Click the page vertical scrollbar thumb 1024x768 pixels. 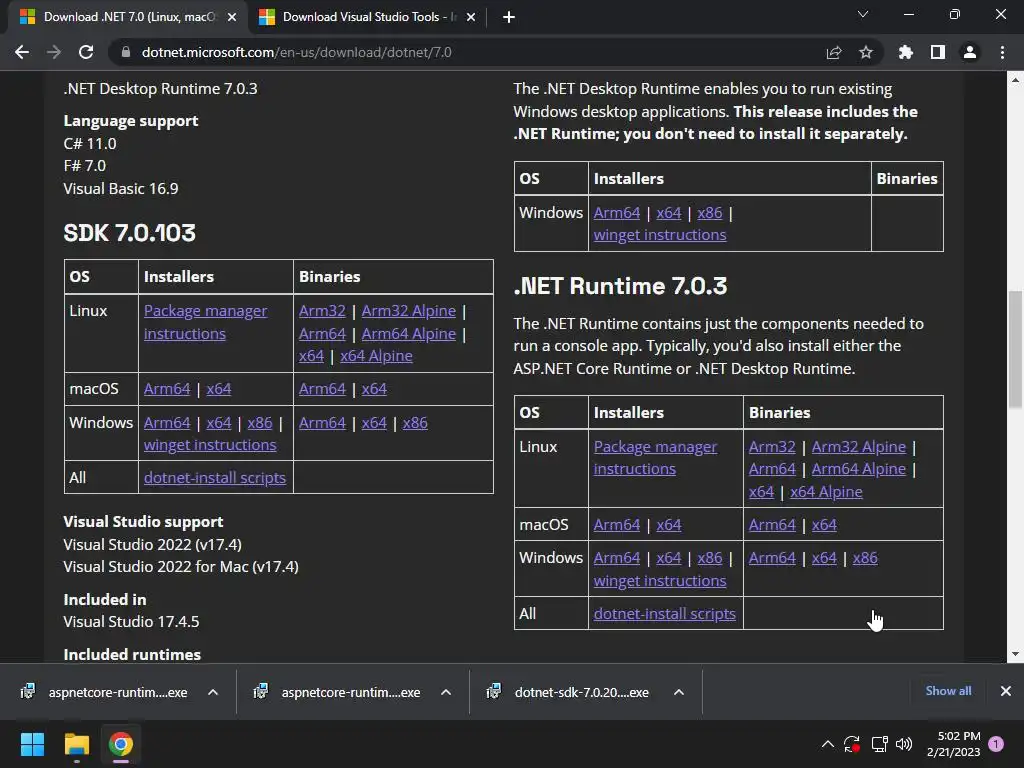1015,349
